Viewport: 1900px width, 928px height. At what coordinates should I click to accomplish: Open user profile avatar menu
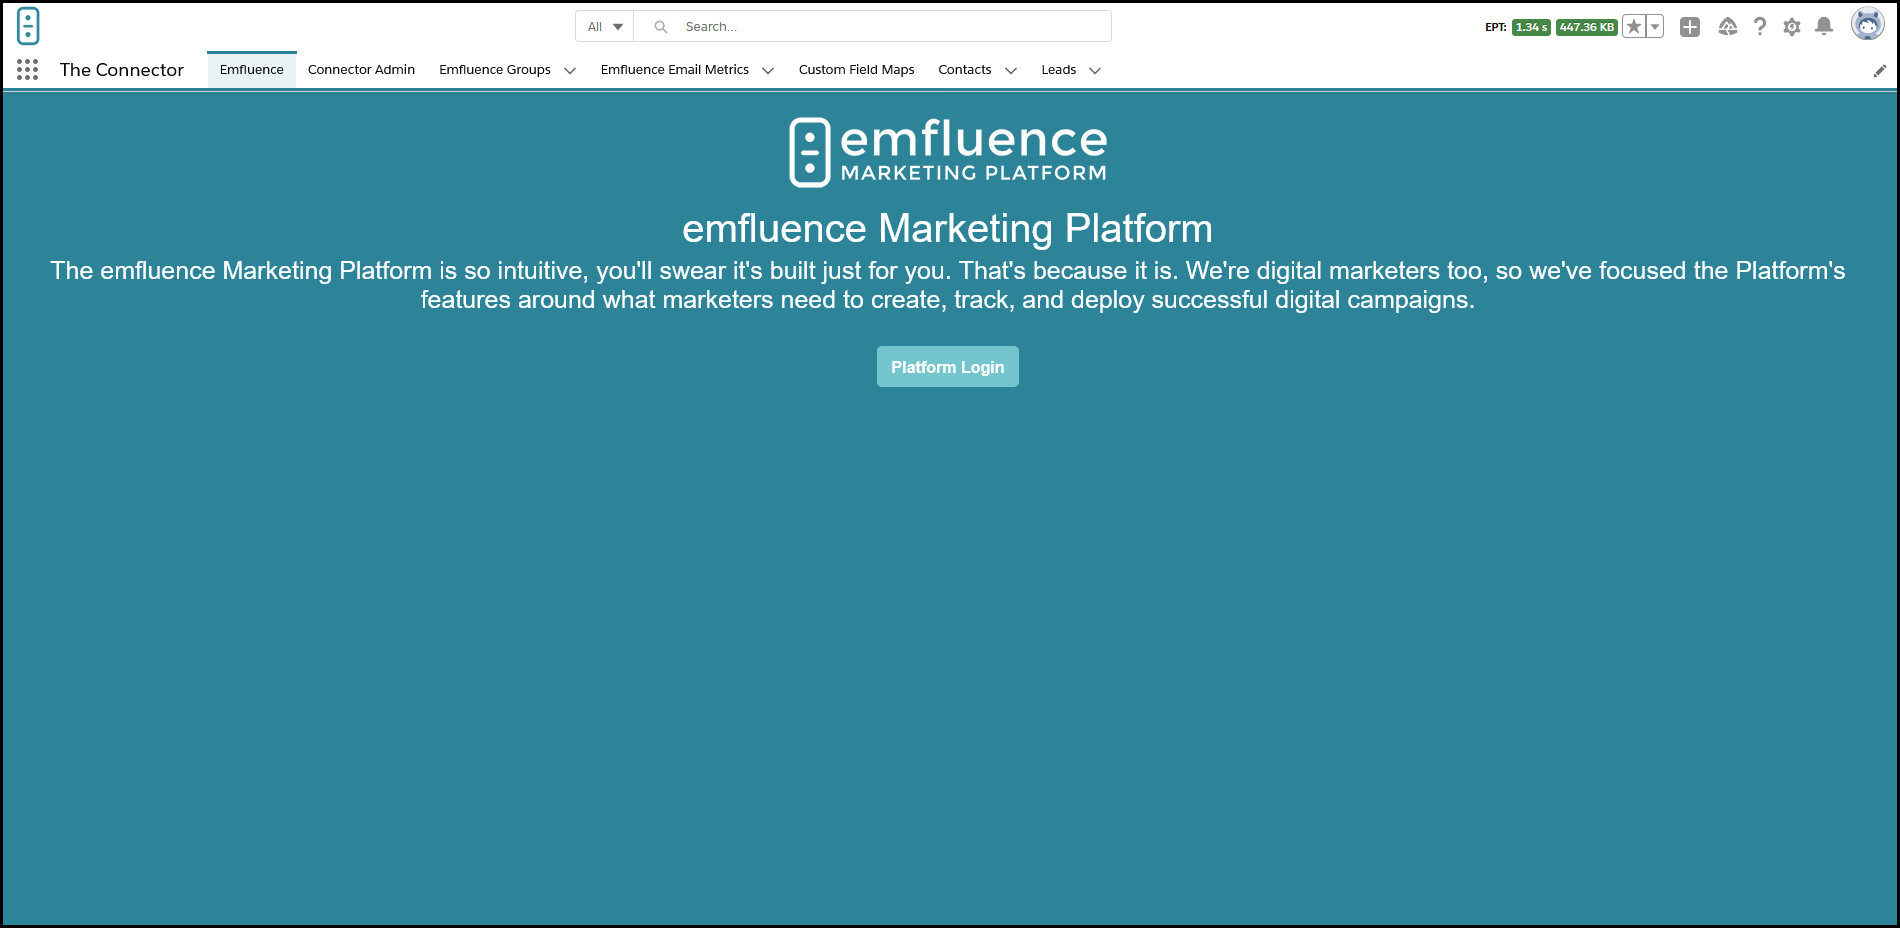pos(1867,24)
